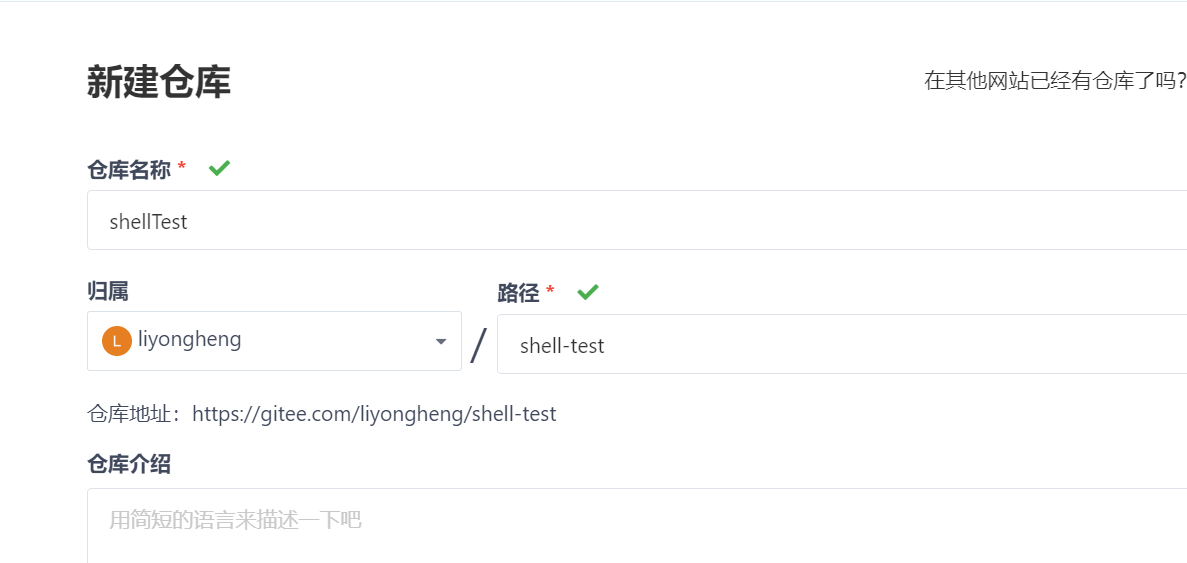Image resolution: width=1187 pixels, height=563 pixels.
Task: Click the 归属 field label
Action: click(108, 291)
